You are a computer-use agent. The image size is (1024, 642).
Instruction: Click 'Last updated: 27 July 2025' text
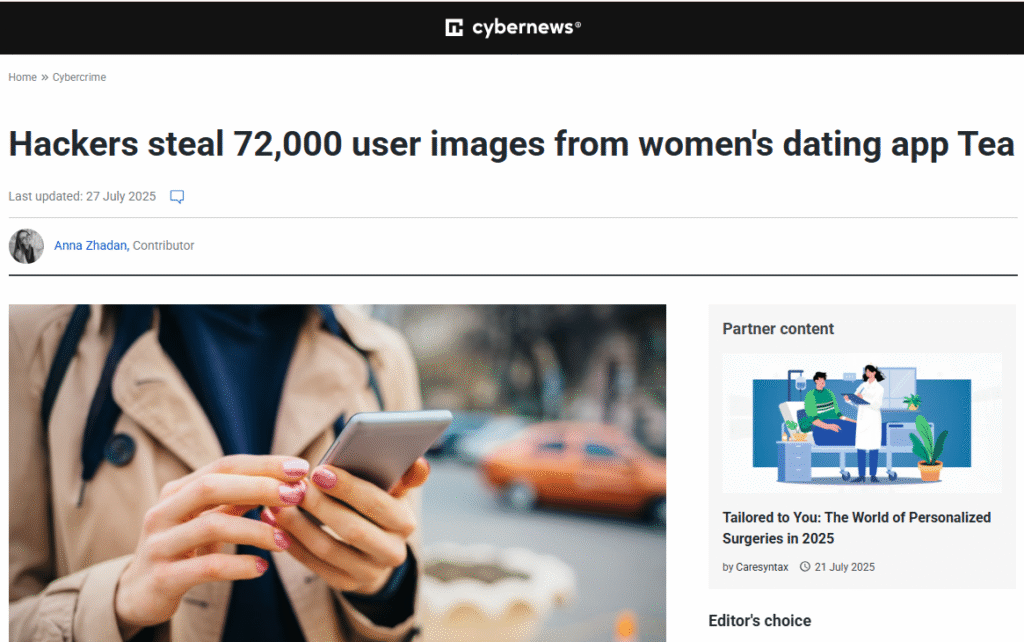[x=82, y=197]
